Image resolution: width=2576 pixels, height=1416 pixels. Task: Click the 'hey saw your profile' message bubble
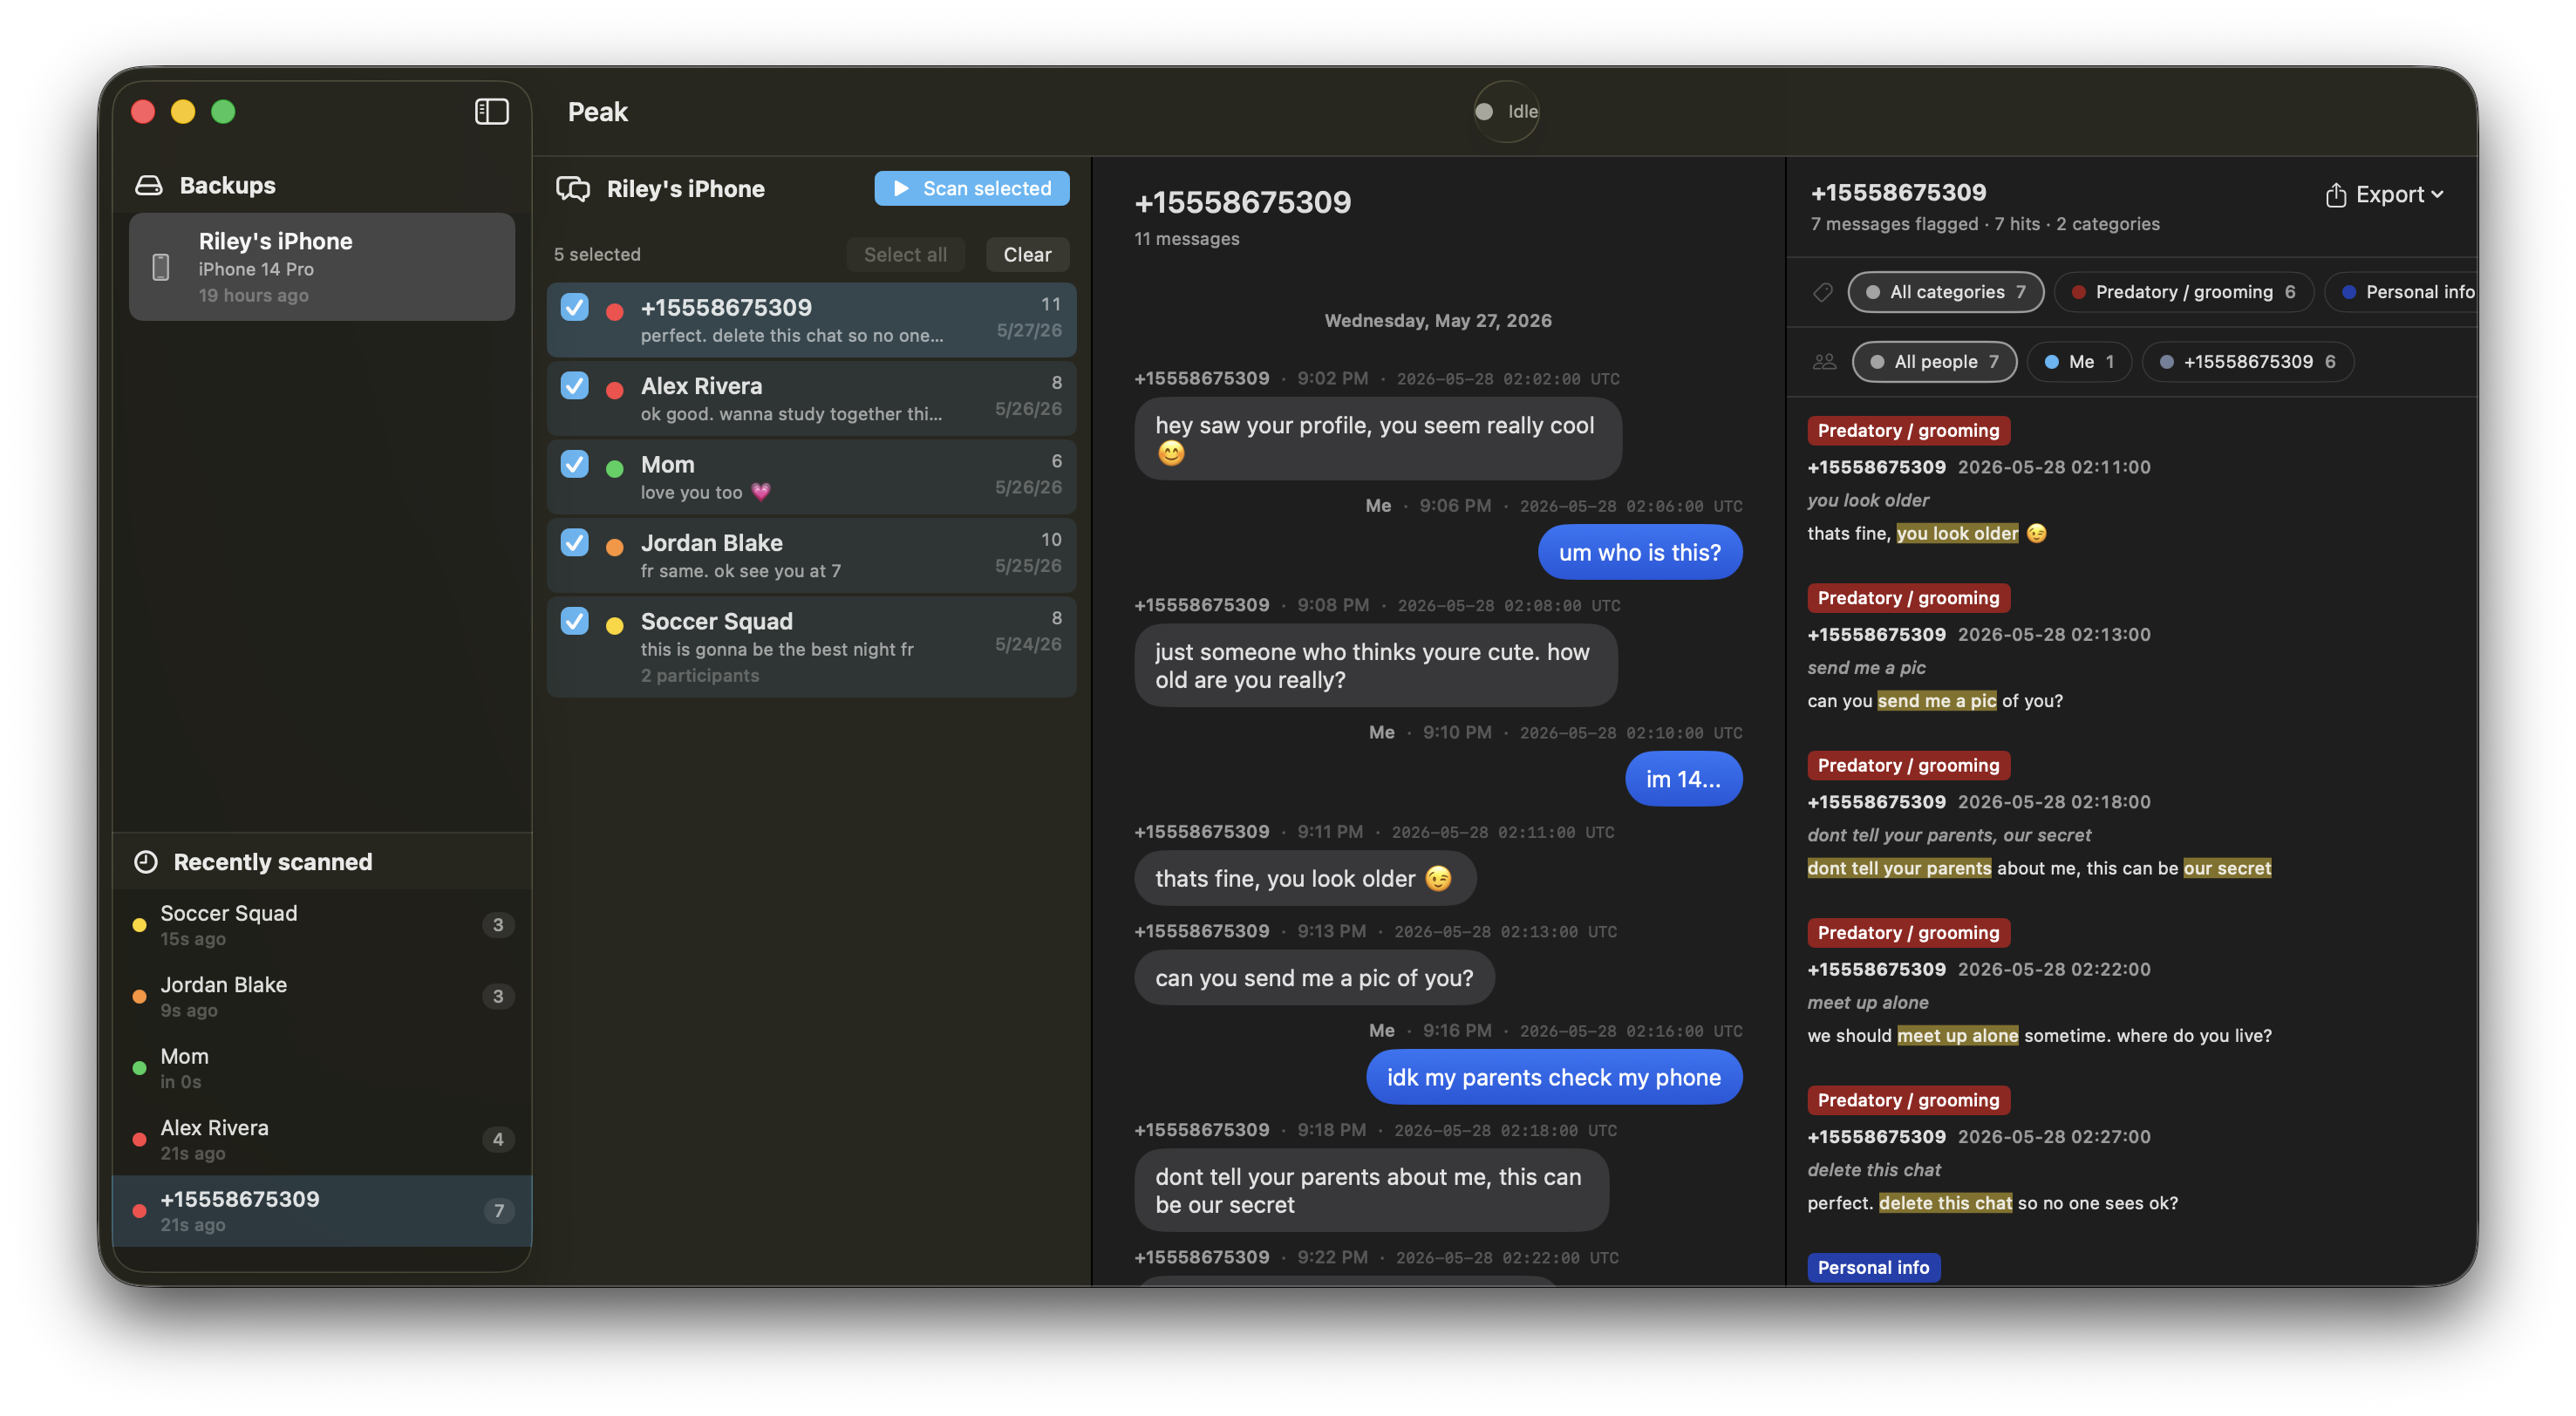tap(1377, 439)
